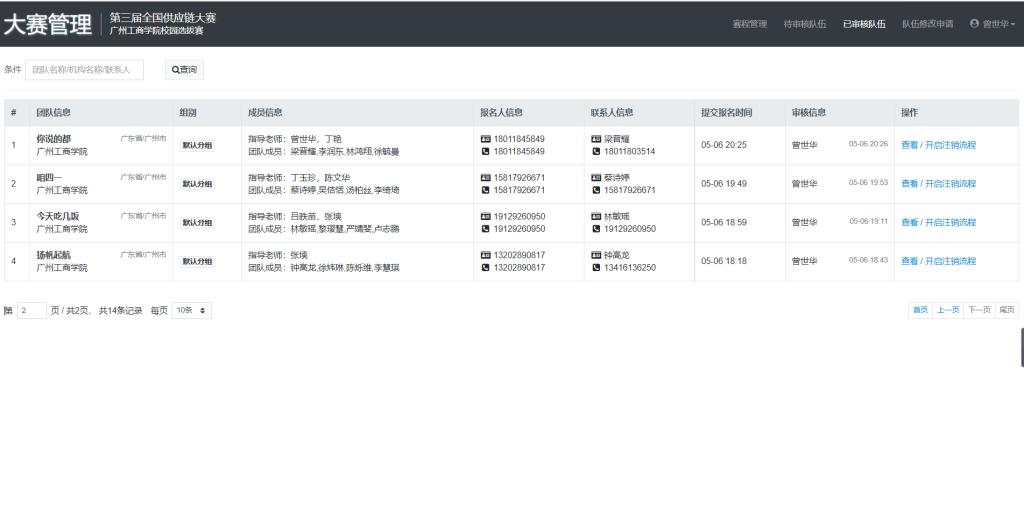Click 查看 link for team 你说的都

click(x=909, y=145)
